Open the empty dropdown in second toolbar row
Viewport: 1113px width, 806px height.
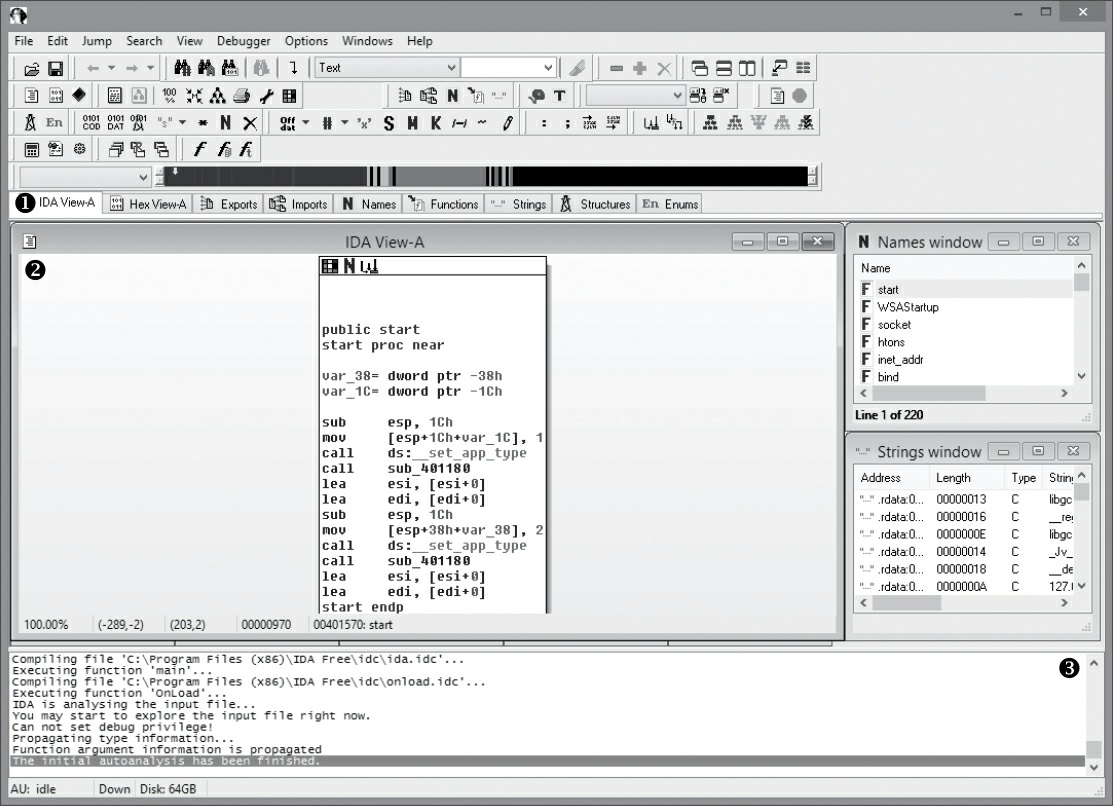[x=677, y=95]
